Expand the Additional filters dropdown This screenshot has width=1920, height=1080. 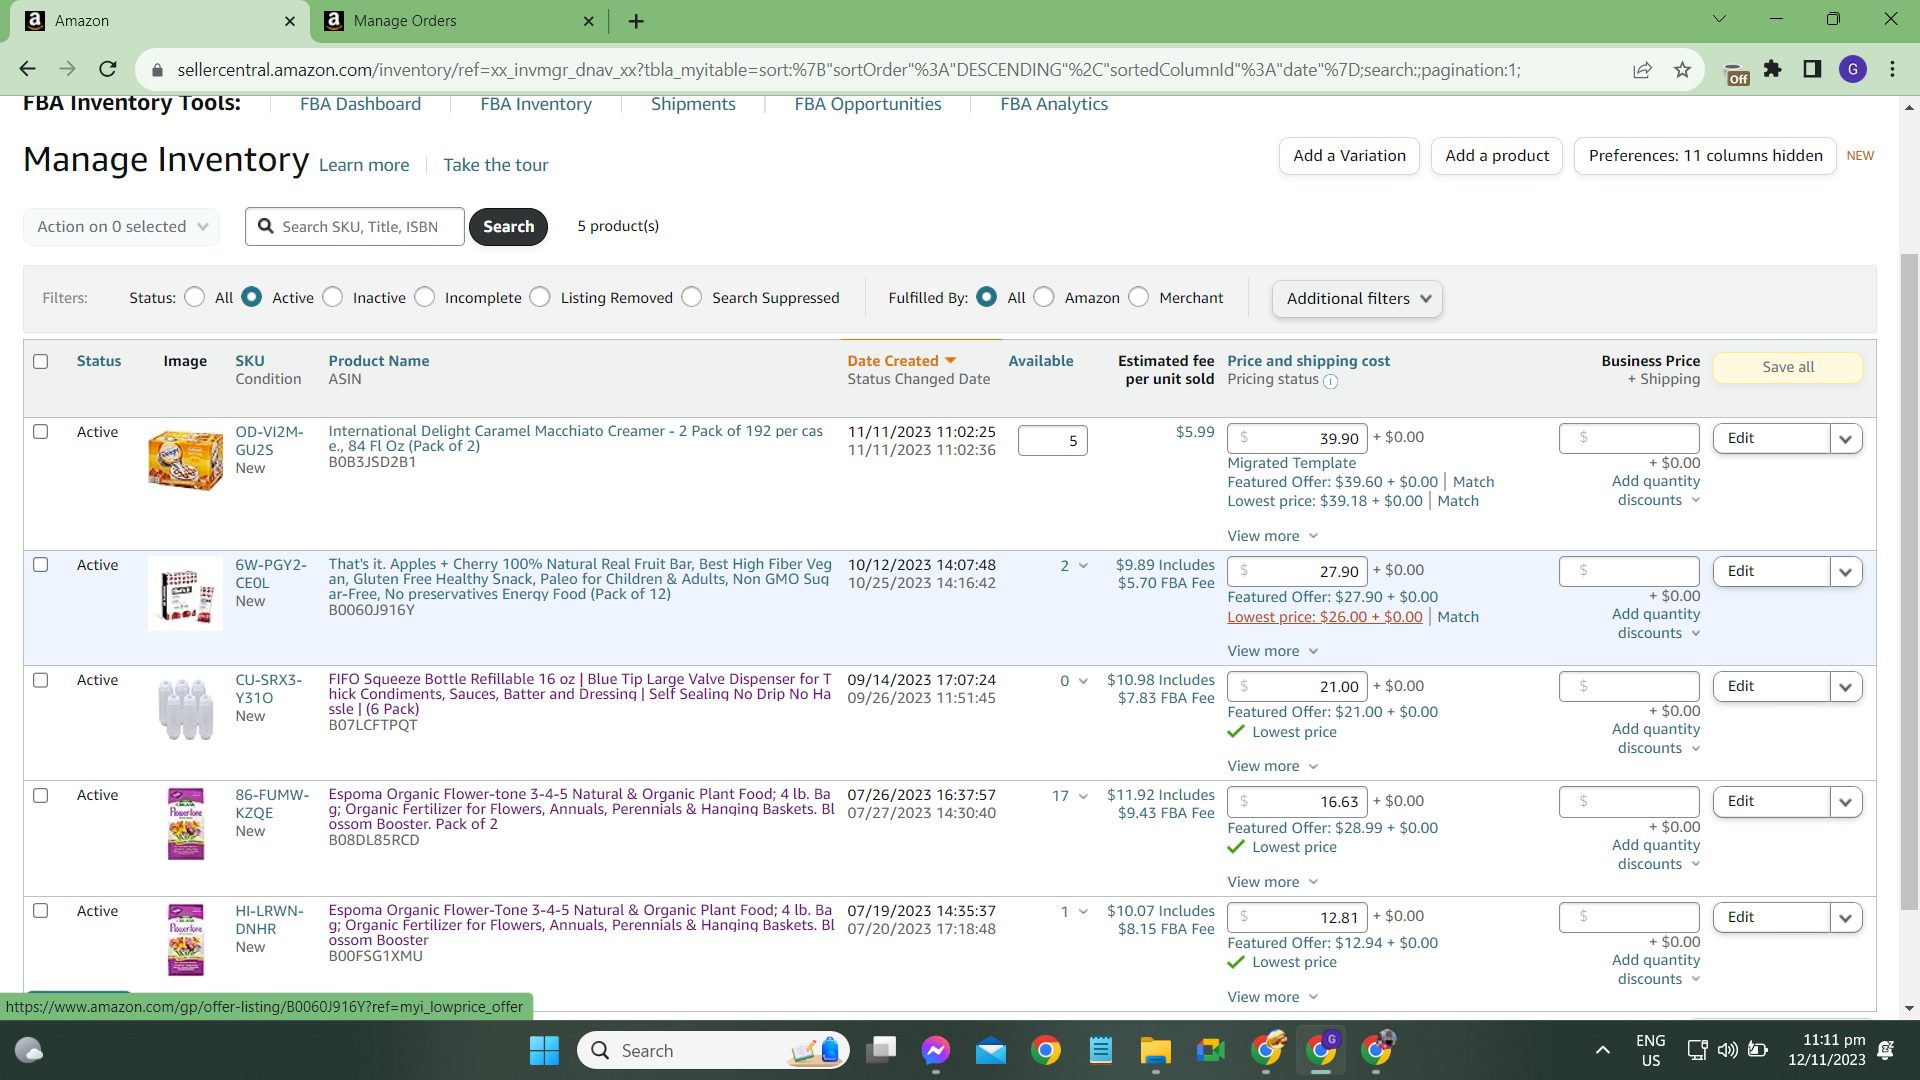[1357, 299]
